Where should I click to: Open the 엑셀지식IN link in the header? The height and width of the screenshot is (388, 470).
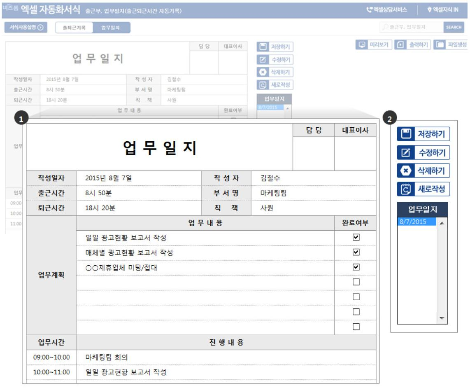[443, 10]
